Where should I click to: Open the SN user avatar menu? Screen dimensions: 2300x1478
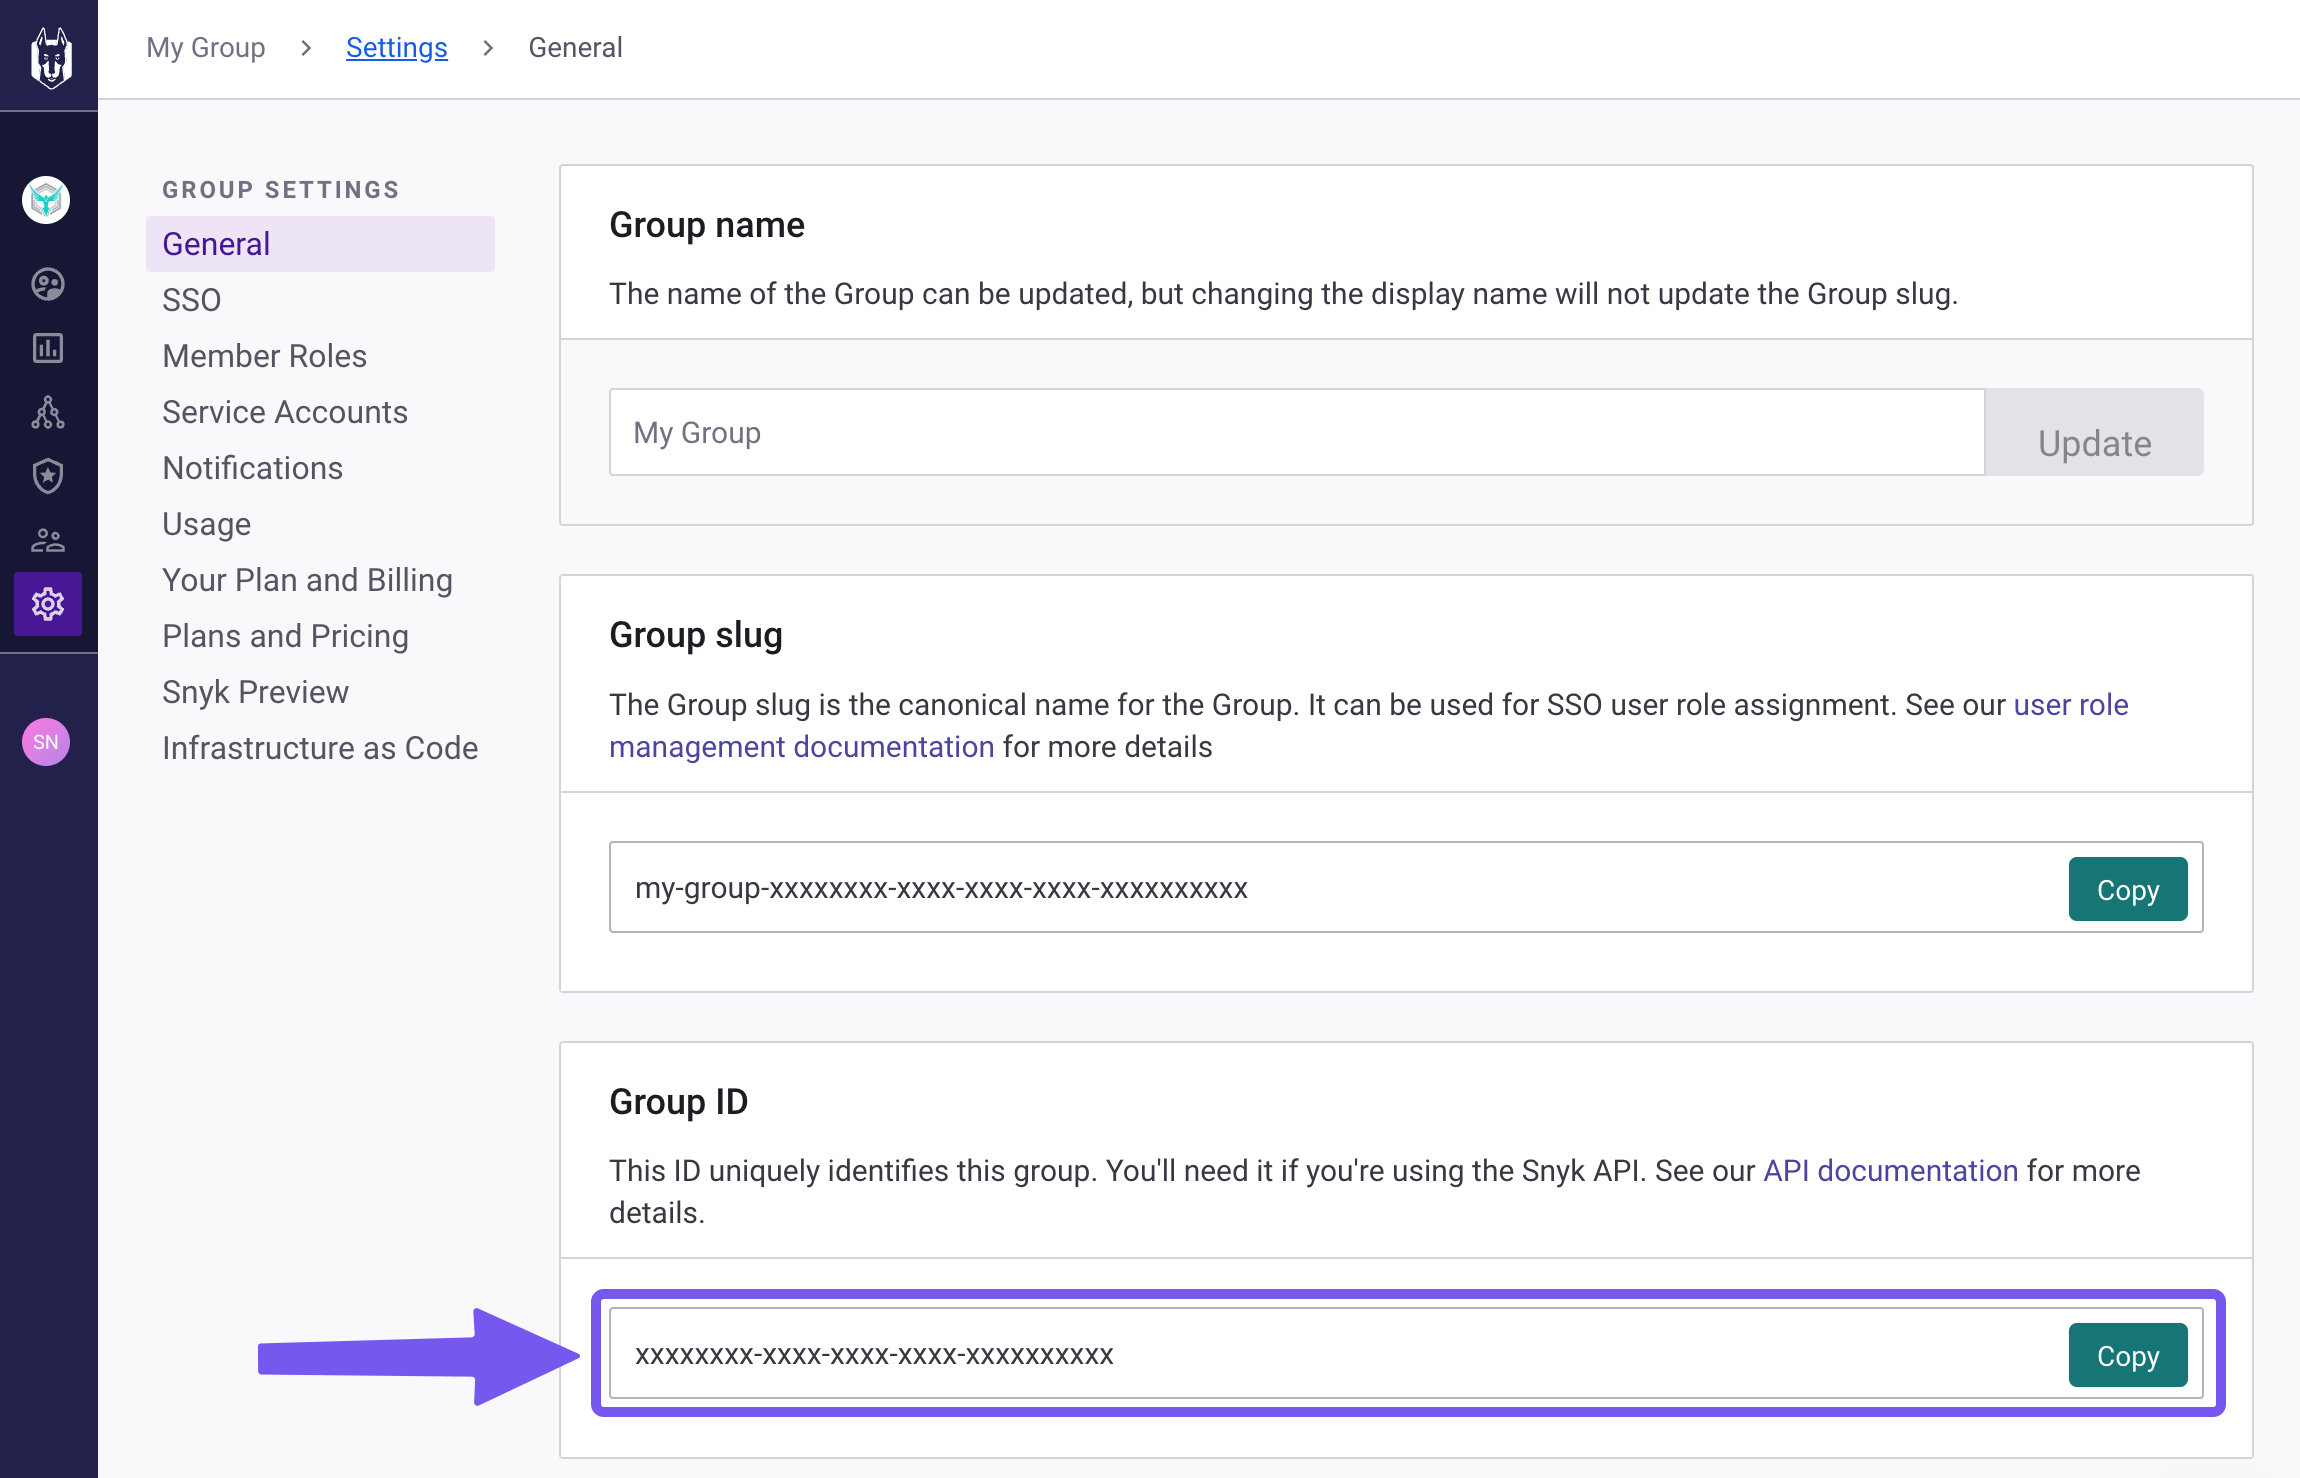46,742
